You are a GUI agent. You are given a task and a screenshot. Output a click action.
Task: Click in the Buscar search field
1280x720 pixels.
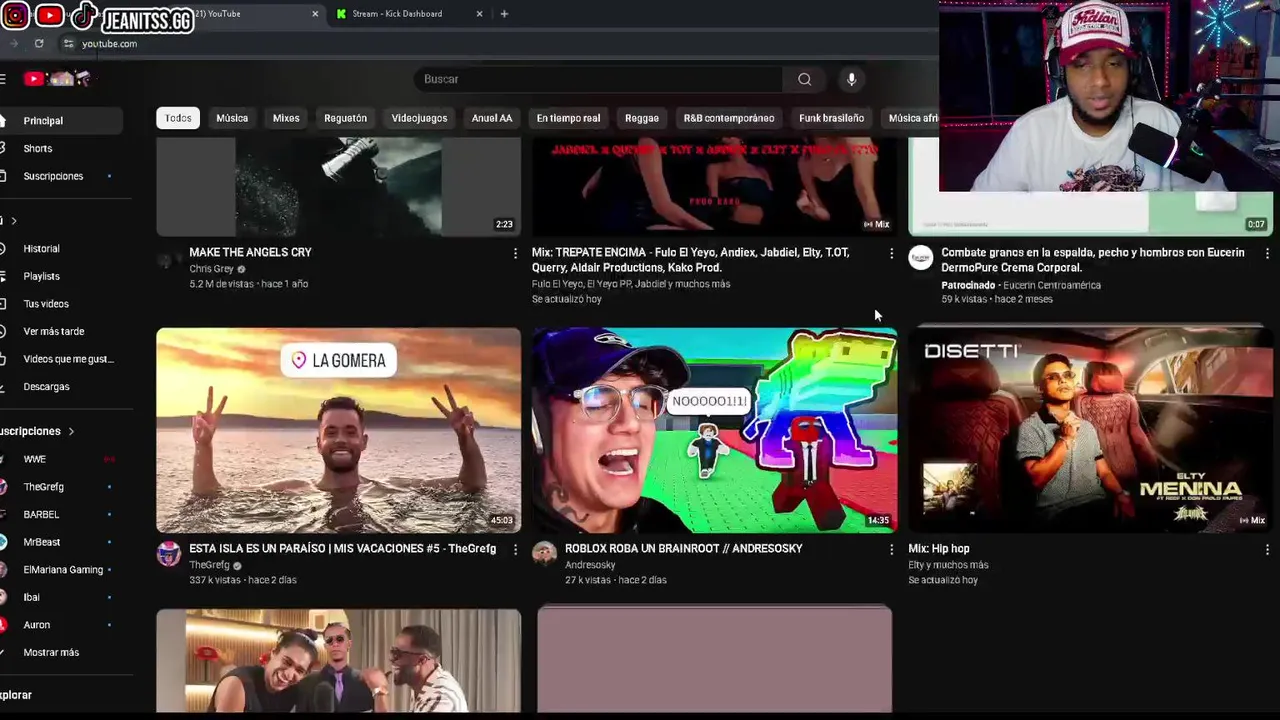(598, 79)
